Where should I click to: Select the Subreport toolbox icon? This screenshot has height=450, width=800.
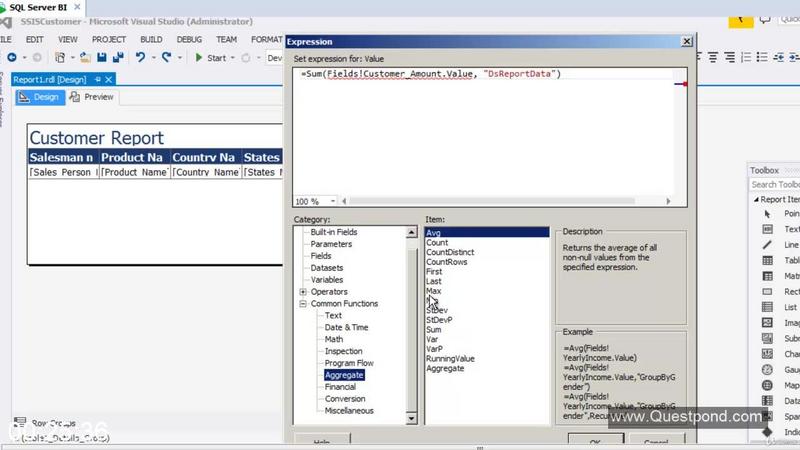coord(767,338)
